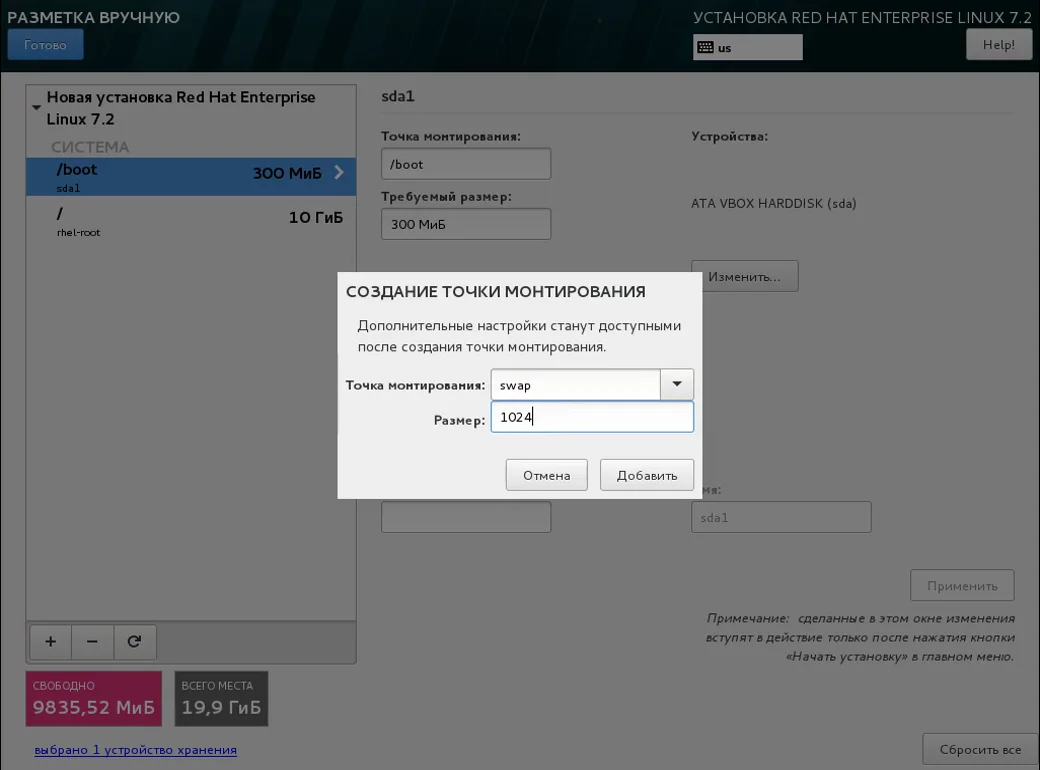Select the / rhel-root partition row
This screenshot has width=1040, height=770.
[191, 222]
